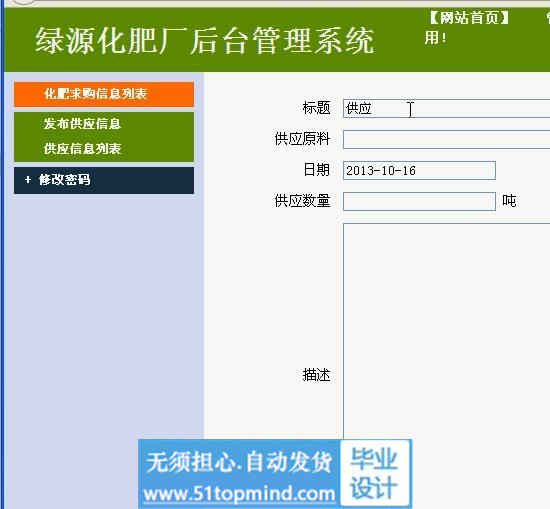Open 供应信息列表 in the sidebar
The image size is (550, 509).
tap(82, 148)
